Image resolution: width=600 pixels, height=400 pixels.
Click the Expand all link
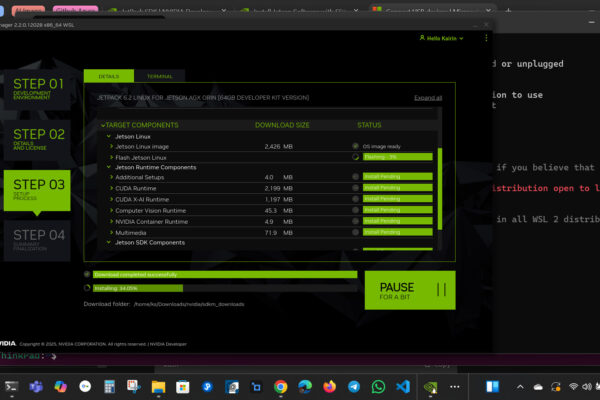tap(427, 98)
